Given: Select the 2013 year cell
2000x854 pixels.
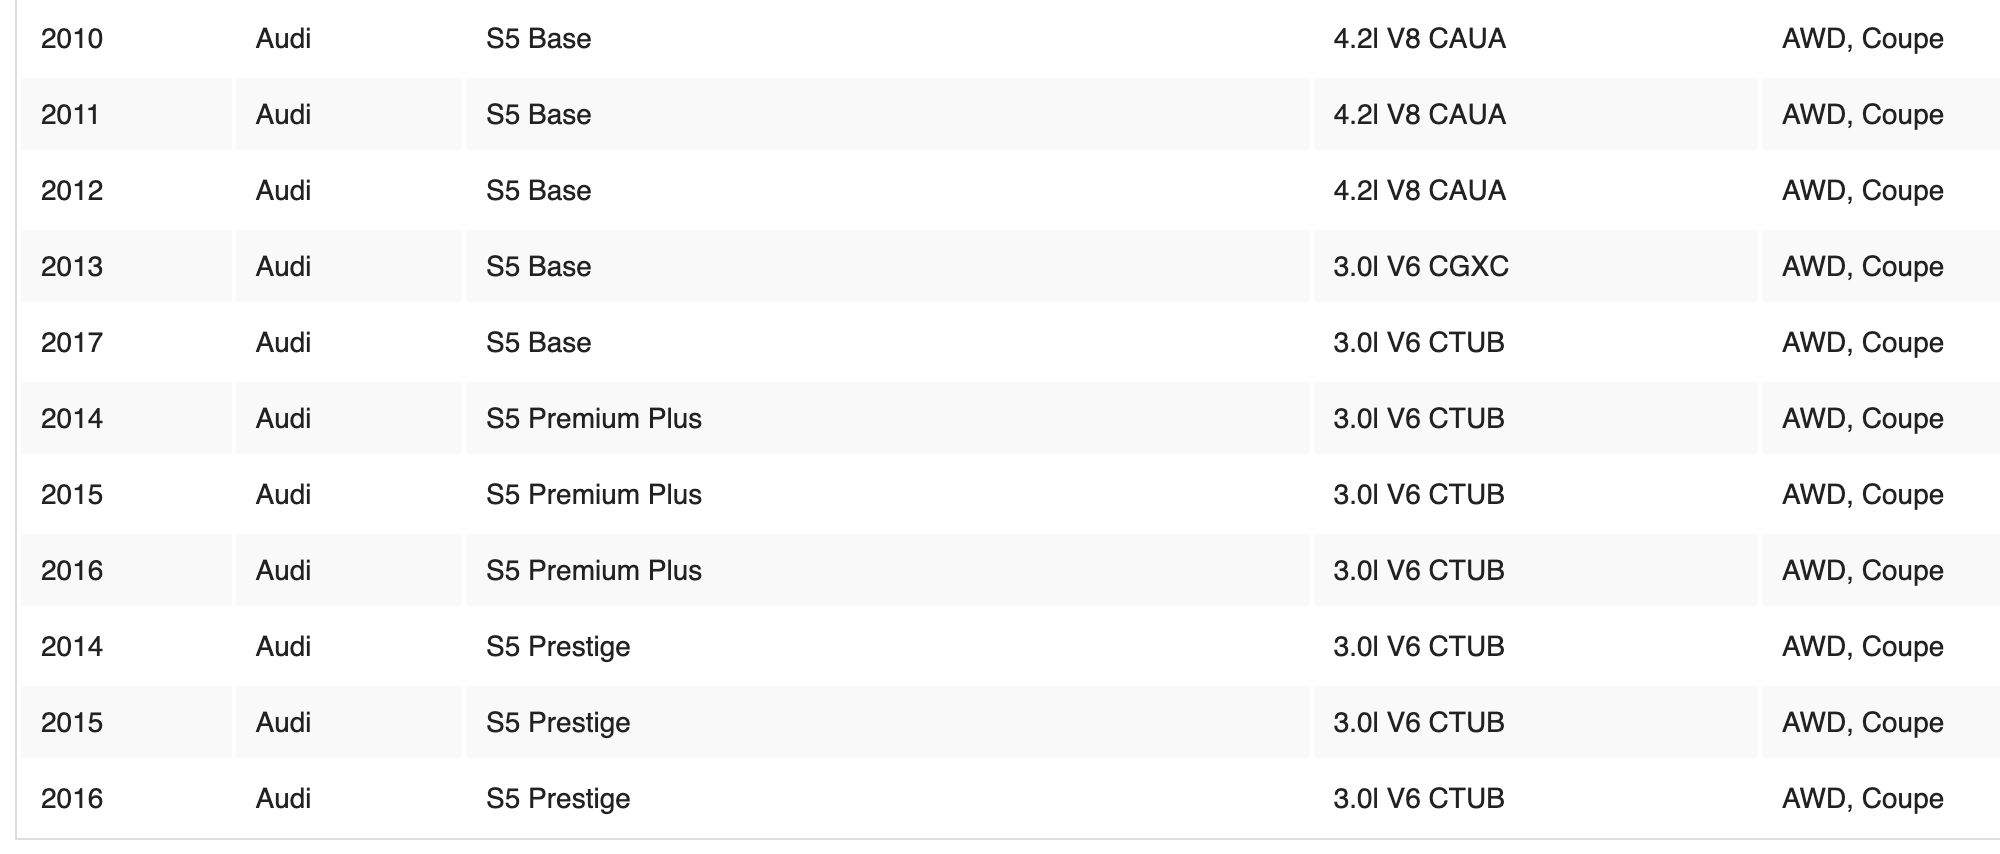Looking at the screenshot, I should pyautogui.click(x=72, y=267).
